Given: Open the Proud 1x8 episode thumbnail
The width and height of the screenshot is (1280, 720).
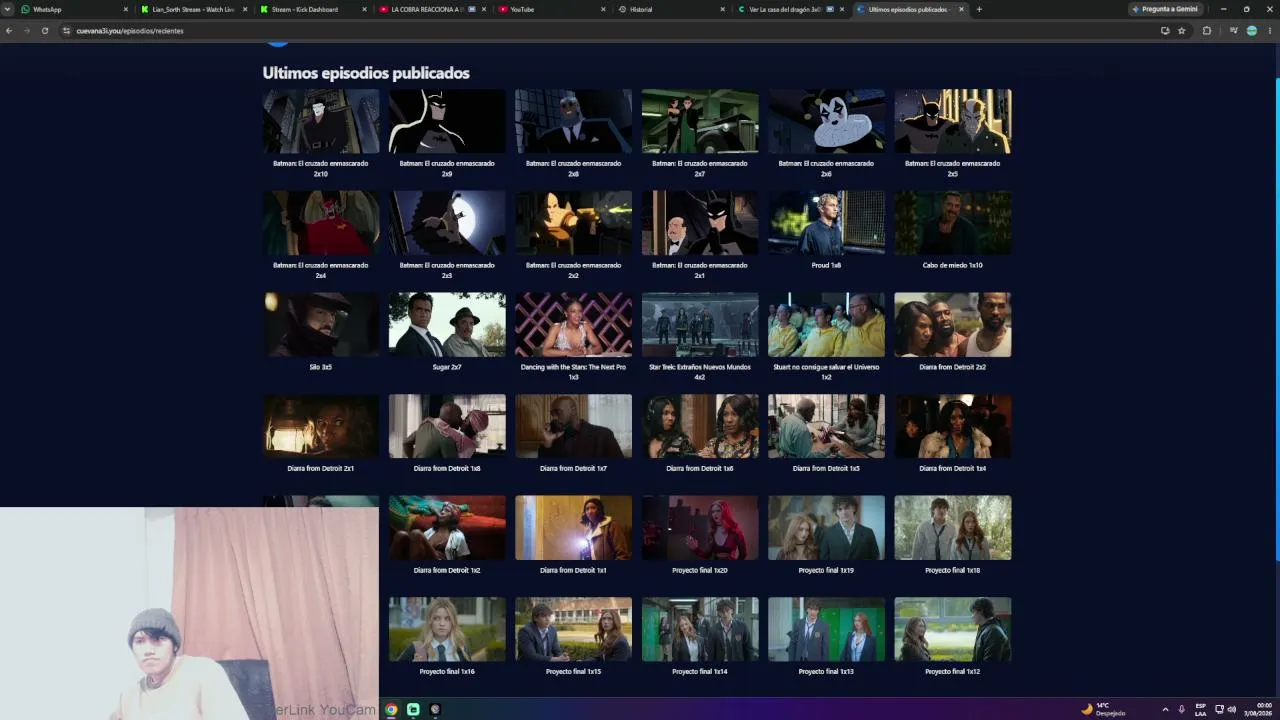Looking at the screenshot, I should click(826, 223).
